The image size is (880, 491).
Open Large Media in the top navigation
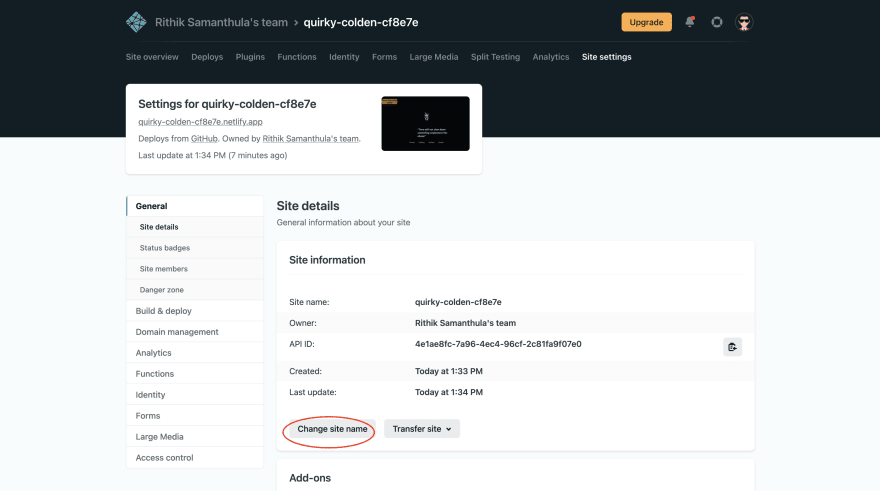tap(434, 57)
